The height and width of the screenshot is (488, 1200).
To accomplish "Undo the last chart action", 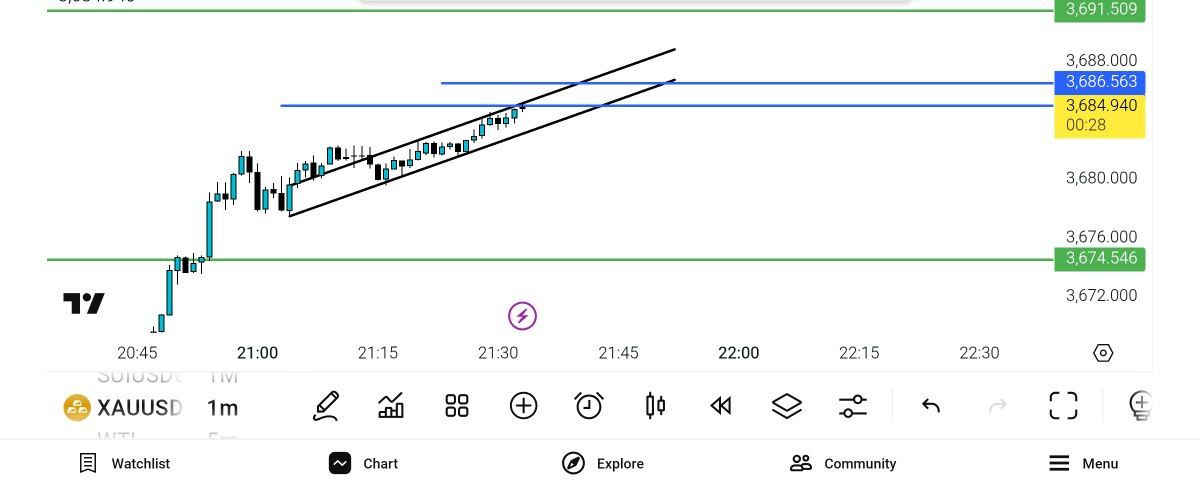I will click(x=931, y=405).
